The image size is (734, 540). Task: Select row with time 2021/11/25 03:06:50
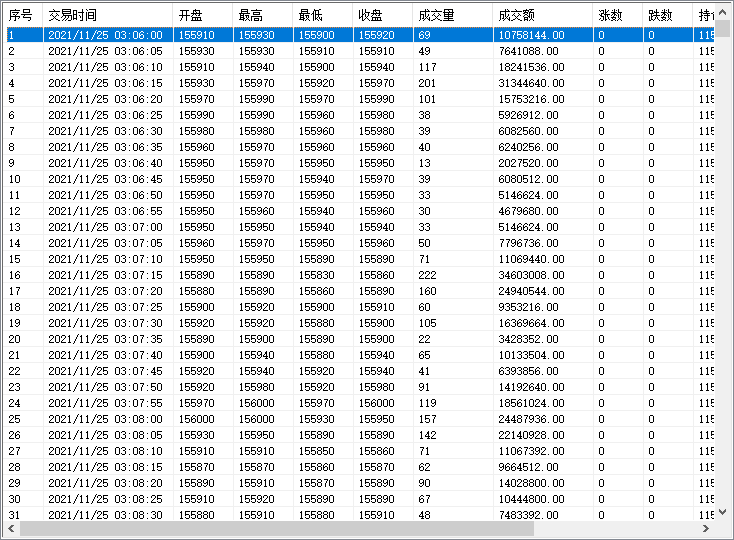(x=360, y=195)
